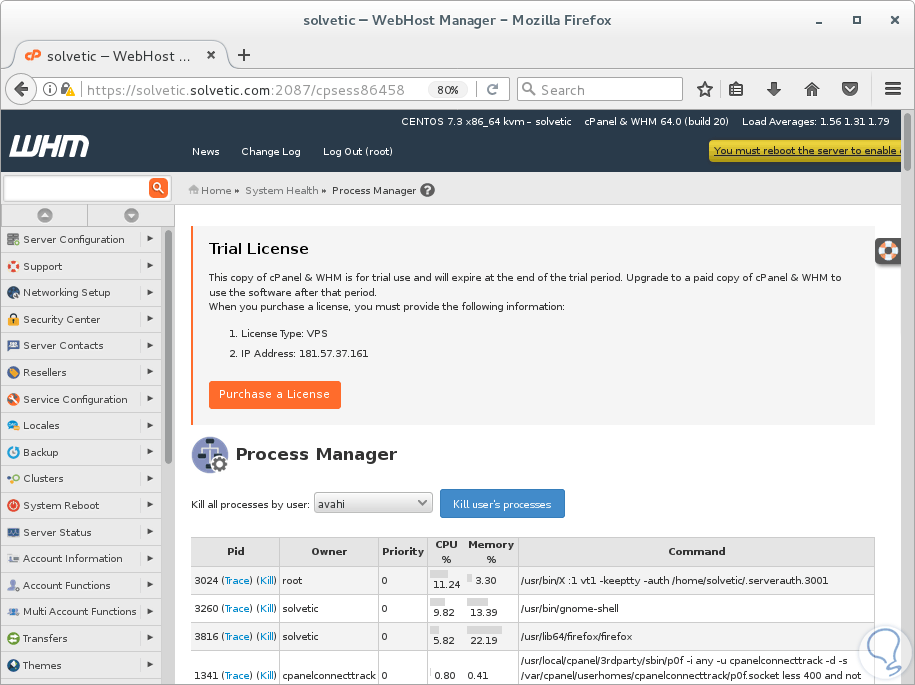
Task: Click the Pocket icon in toolbar
Action: click(850, 89)
